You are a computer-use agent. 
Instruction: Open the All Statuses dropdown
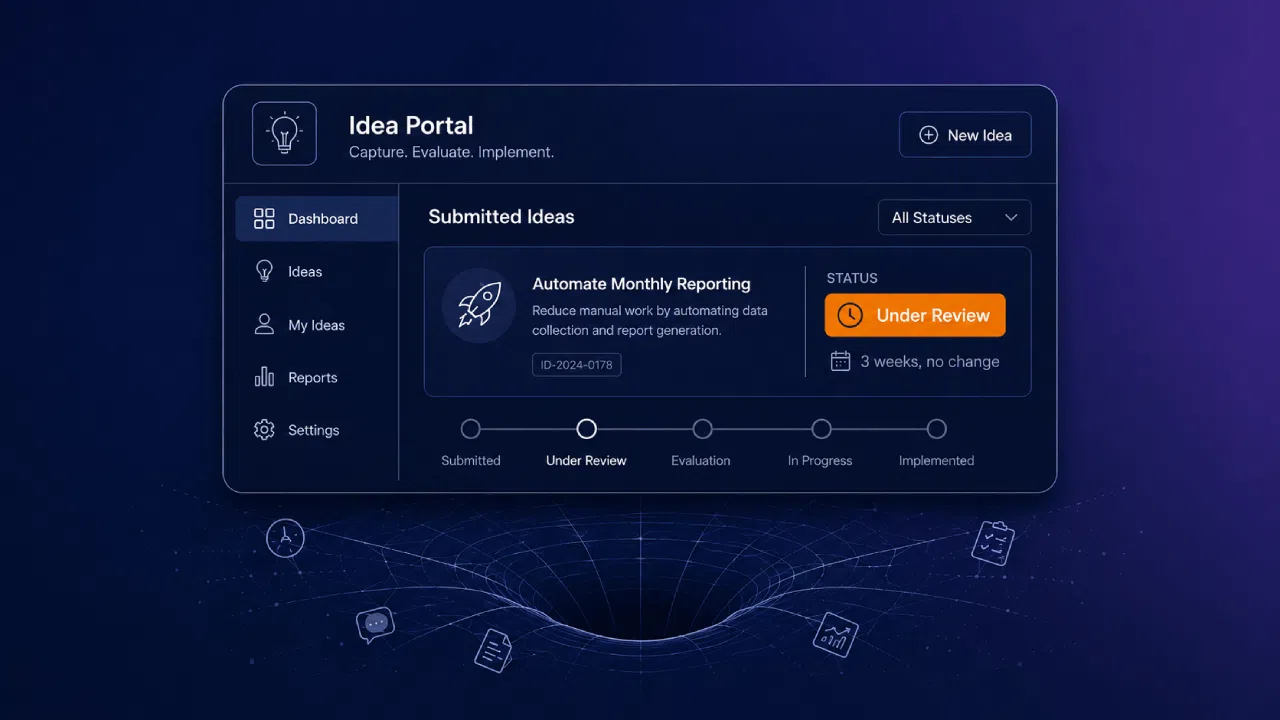[x=954, y=217]
